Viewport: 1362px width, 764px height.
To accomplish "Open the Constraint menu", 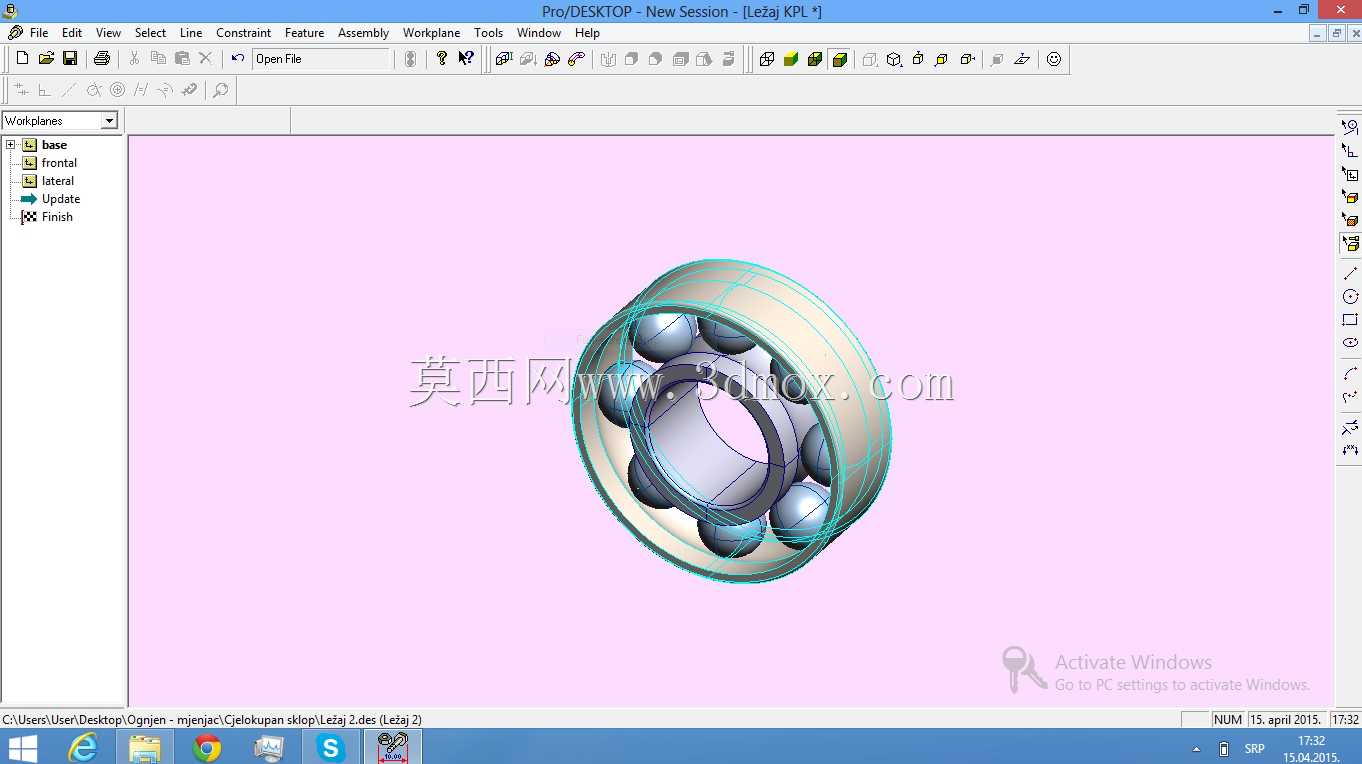I will tap(244, 33).
